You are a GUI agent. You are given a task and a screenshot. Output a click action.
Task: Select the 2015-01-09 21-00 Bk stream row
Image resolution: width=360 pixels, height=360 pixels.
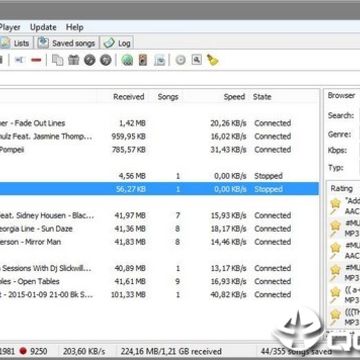[x=159, y=295]
